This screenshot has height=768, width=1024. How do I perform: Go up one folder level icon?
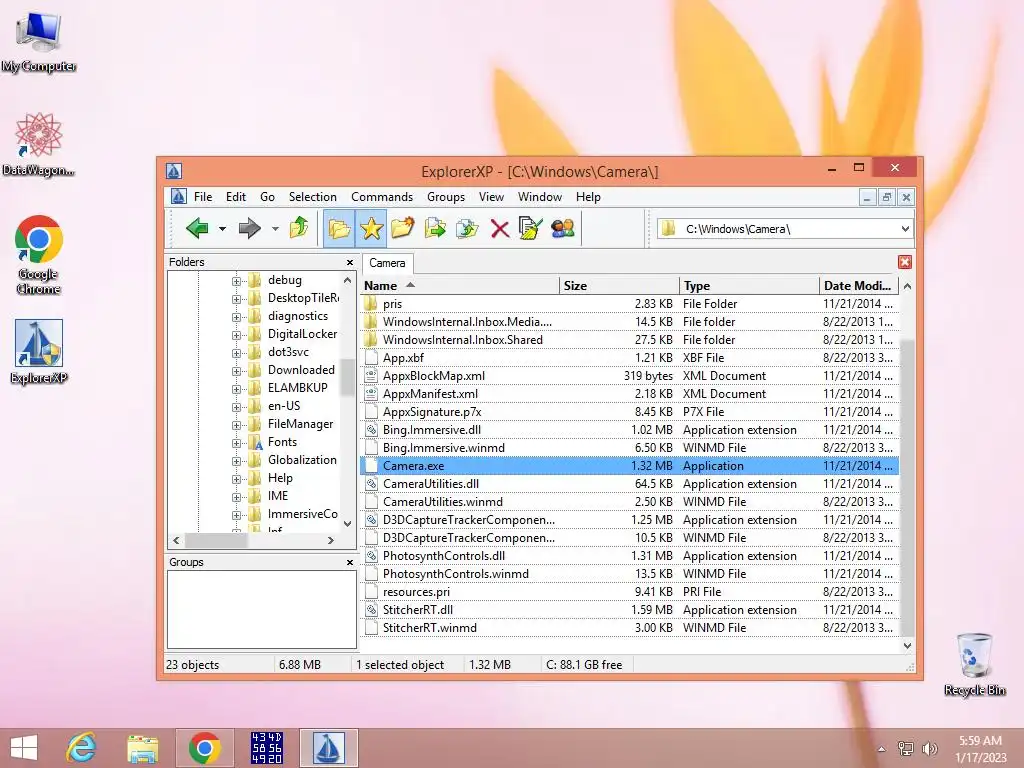299,228
